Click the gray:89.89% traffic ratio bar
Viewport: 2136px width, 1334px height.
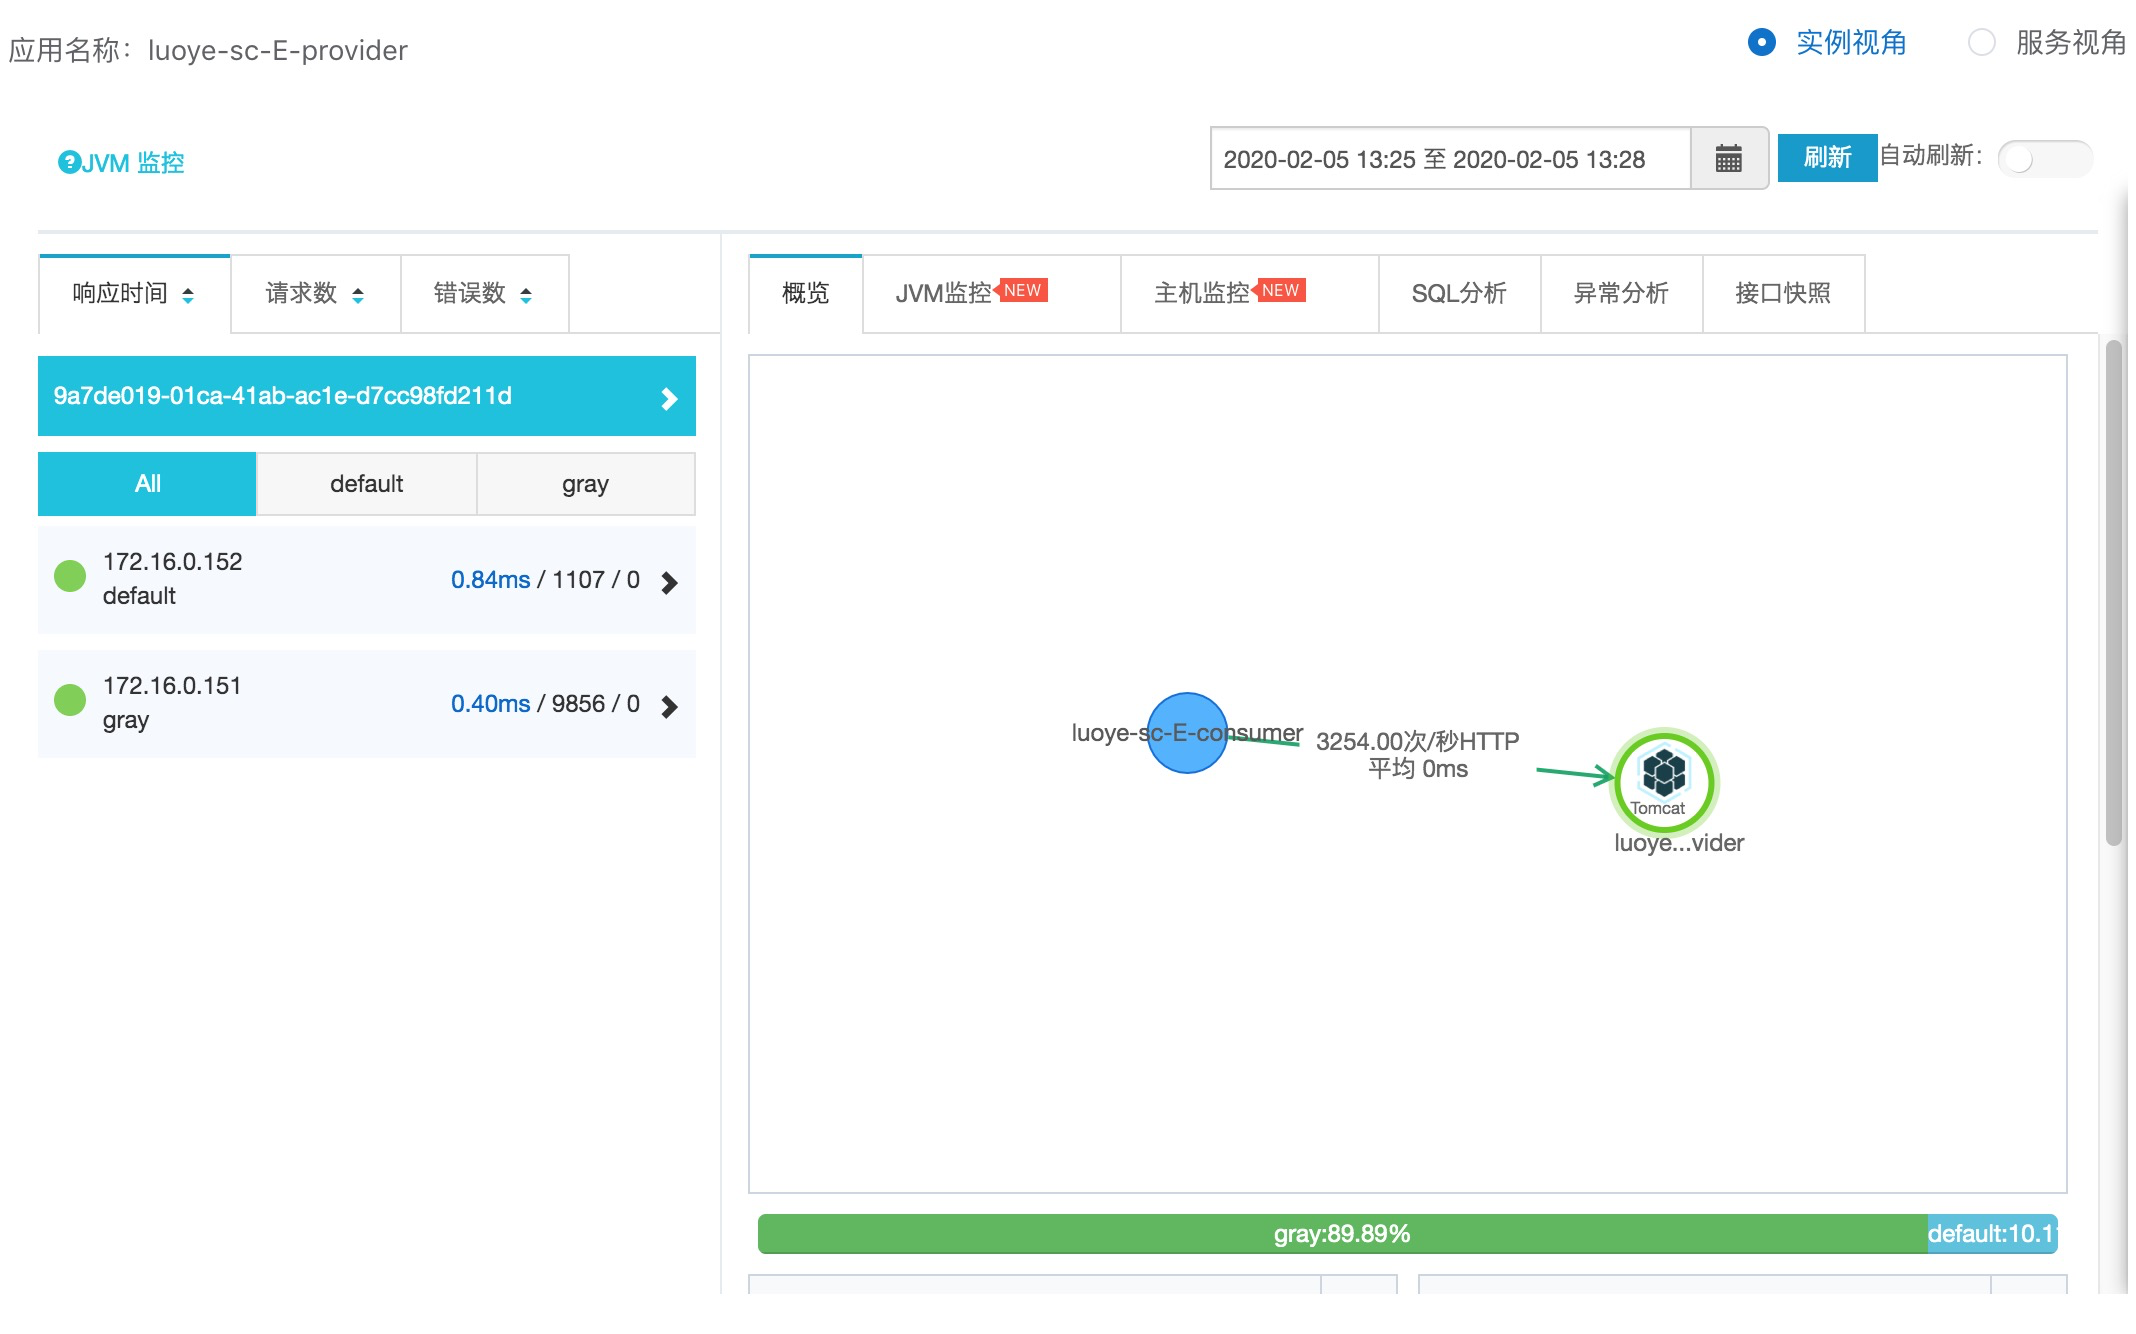point(1341,1233)
